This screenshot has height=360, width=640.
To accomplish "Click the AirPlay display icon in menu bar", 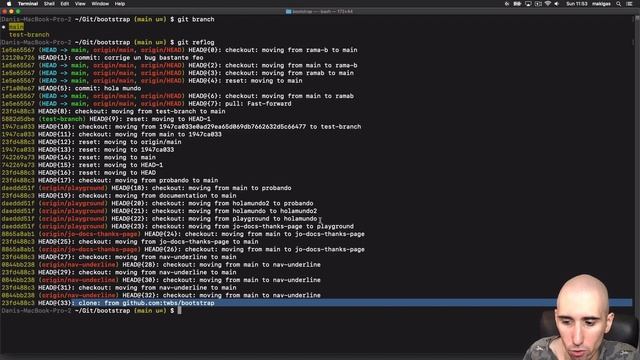I will point(528,4).
